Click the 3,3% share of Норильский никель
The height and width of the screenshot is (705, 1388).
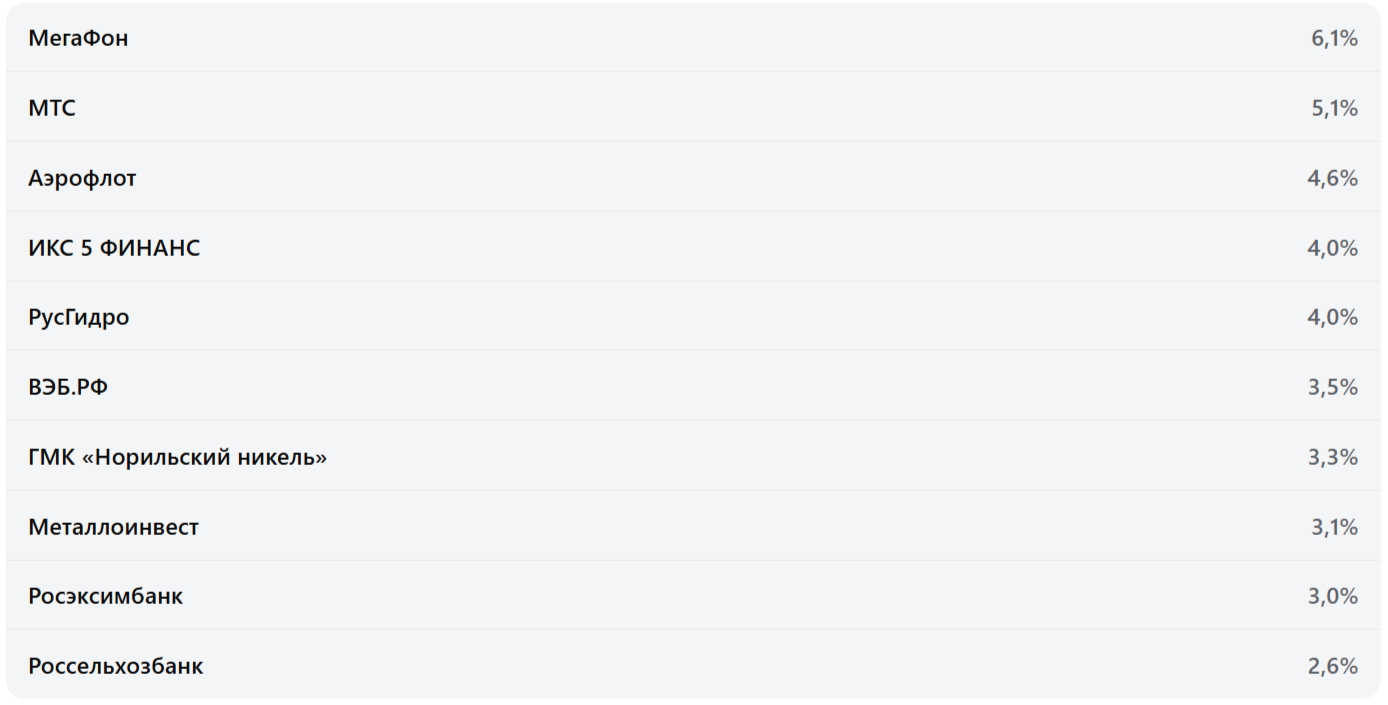1332,458
